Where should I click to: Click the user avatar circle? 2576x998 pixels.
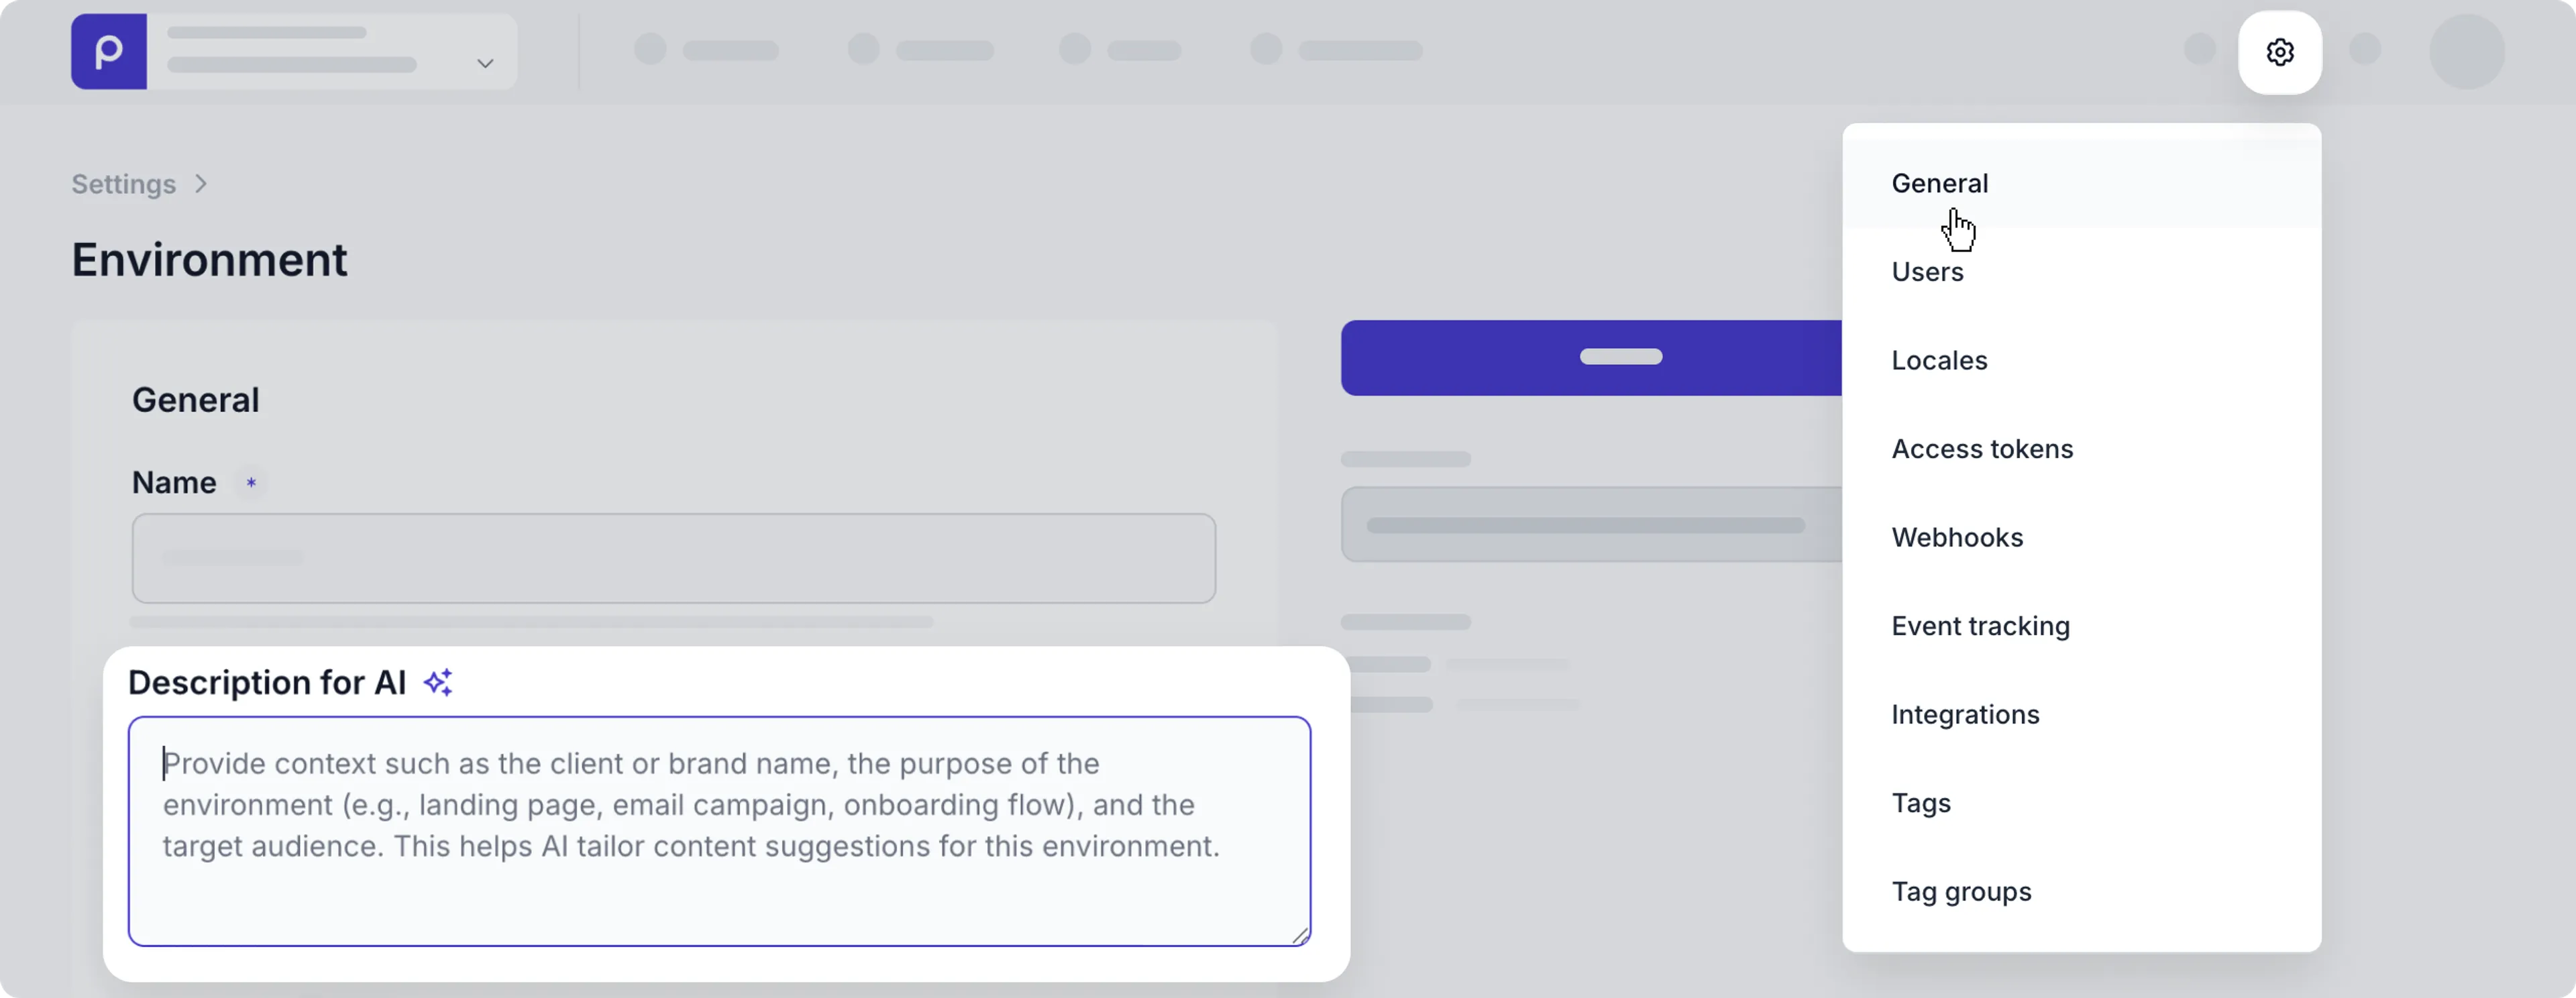(x=2466, y=52)
